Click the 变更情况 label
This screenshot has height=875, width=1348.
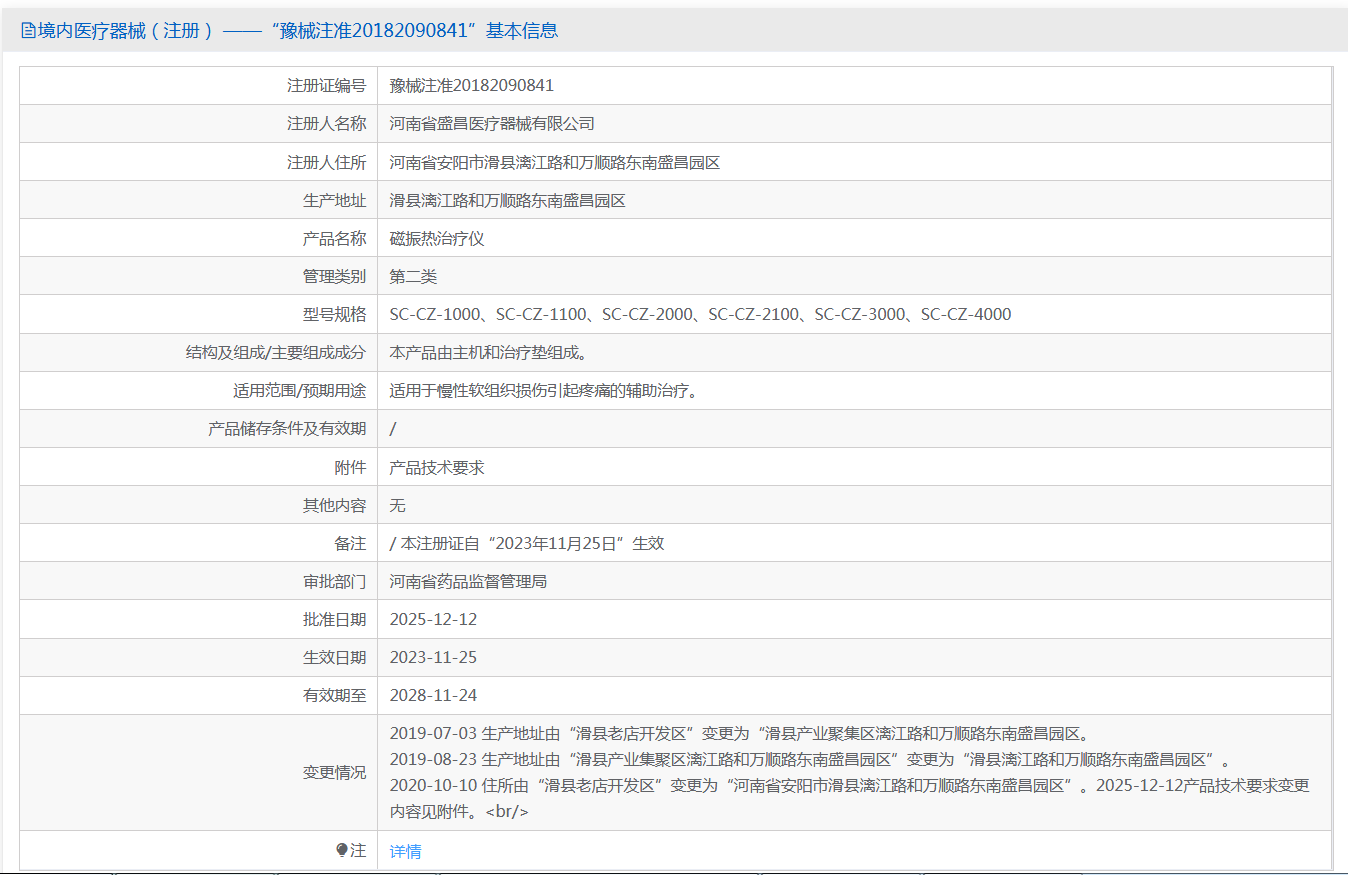click(x=334, y=772)
